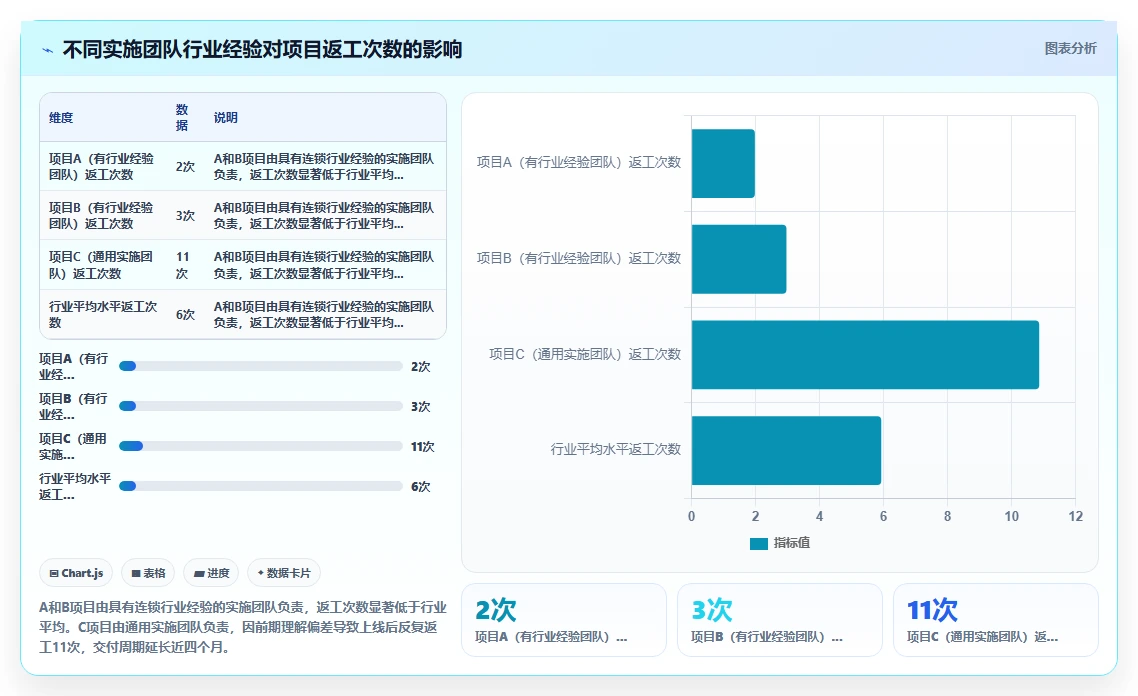Click the 项目C progress bar showing 11次
The width and height of the screenshot is (1138, 696).
click(261, 446)
